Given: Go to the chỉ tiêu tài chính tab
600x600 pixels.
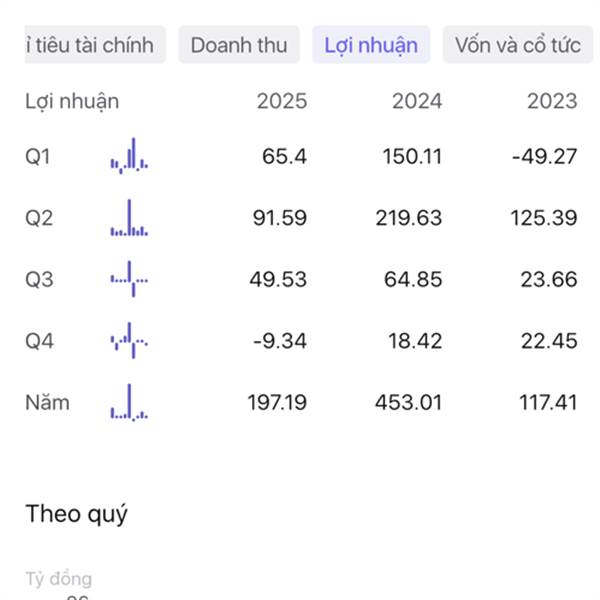Looking at the screenshot, I should click(x=94, y=45).
